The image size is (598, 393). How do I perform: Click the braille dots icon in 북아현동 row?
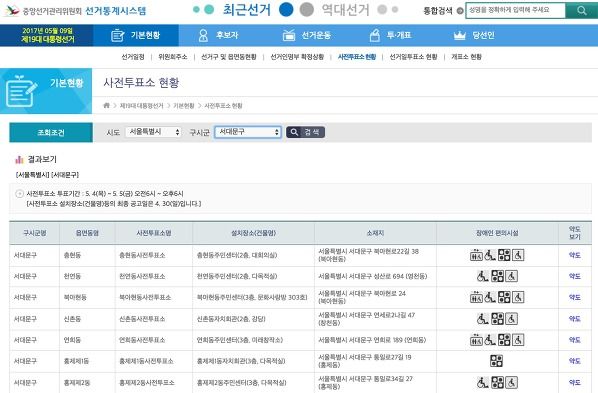coord(504,297)
